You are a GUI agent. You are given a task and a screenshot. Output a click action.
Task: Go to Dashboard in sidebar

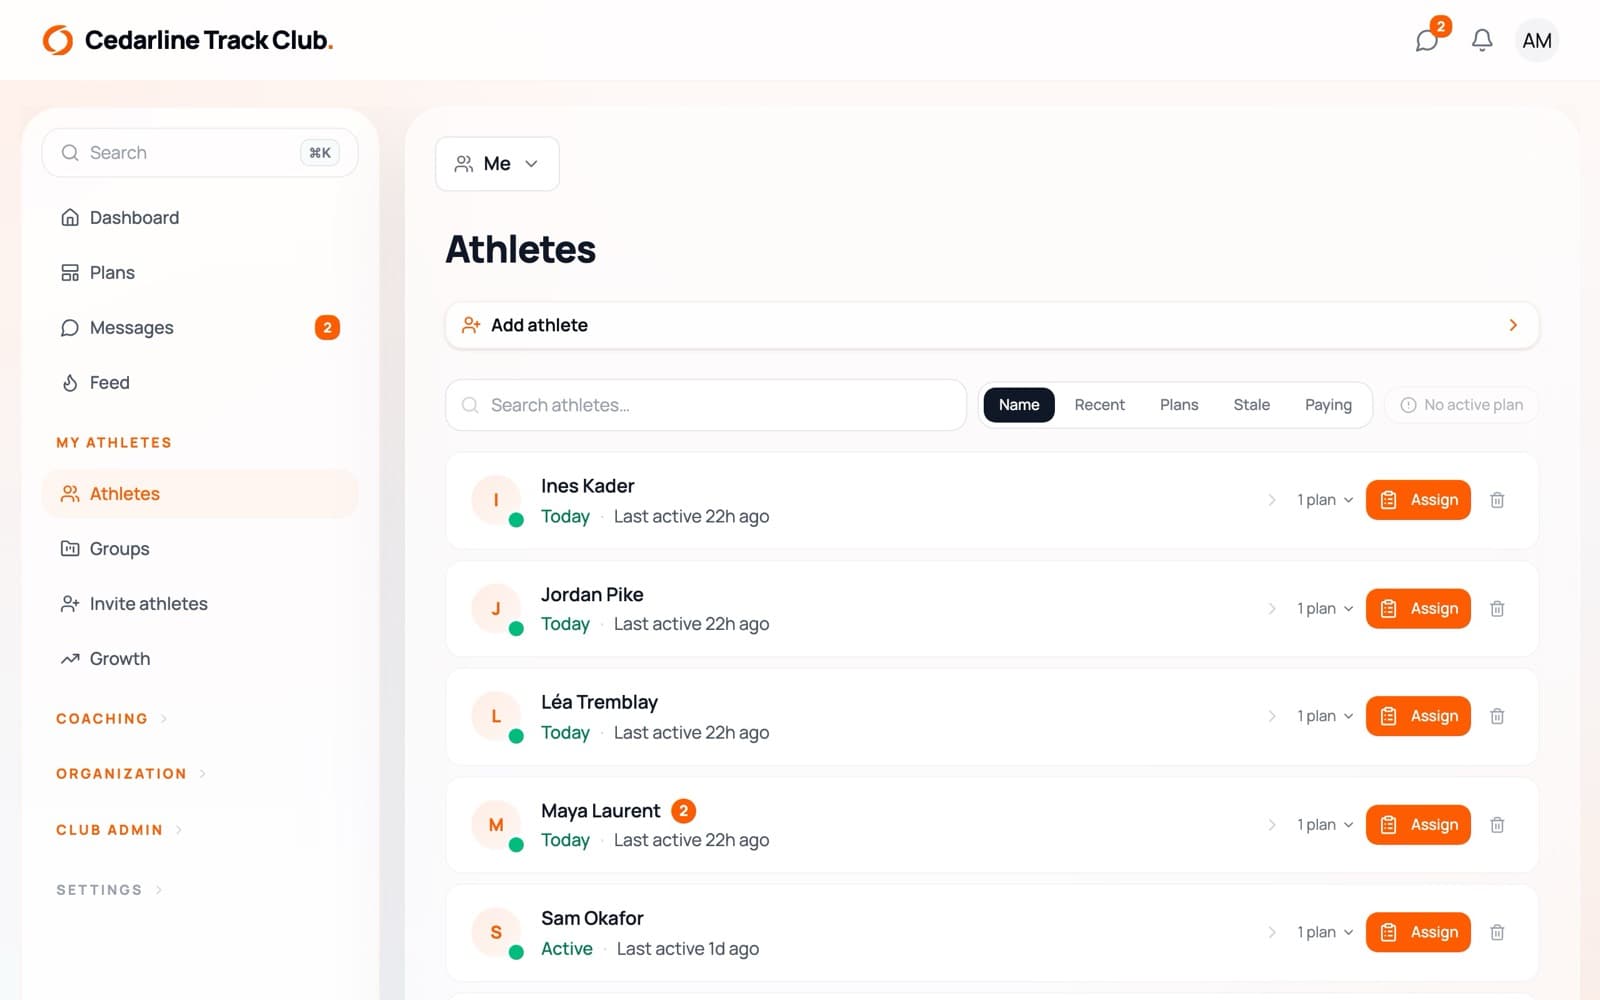200,218
